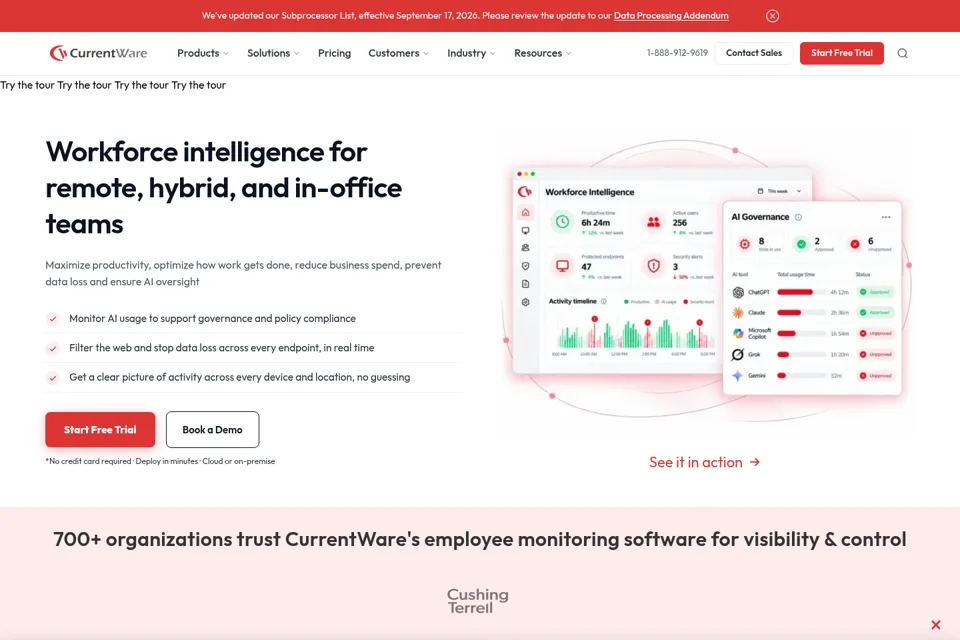Click the Grok usage bar
The height and width of the screenshot is (640, 960).
[x=801, y=355]
